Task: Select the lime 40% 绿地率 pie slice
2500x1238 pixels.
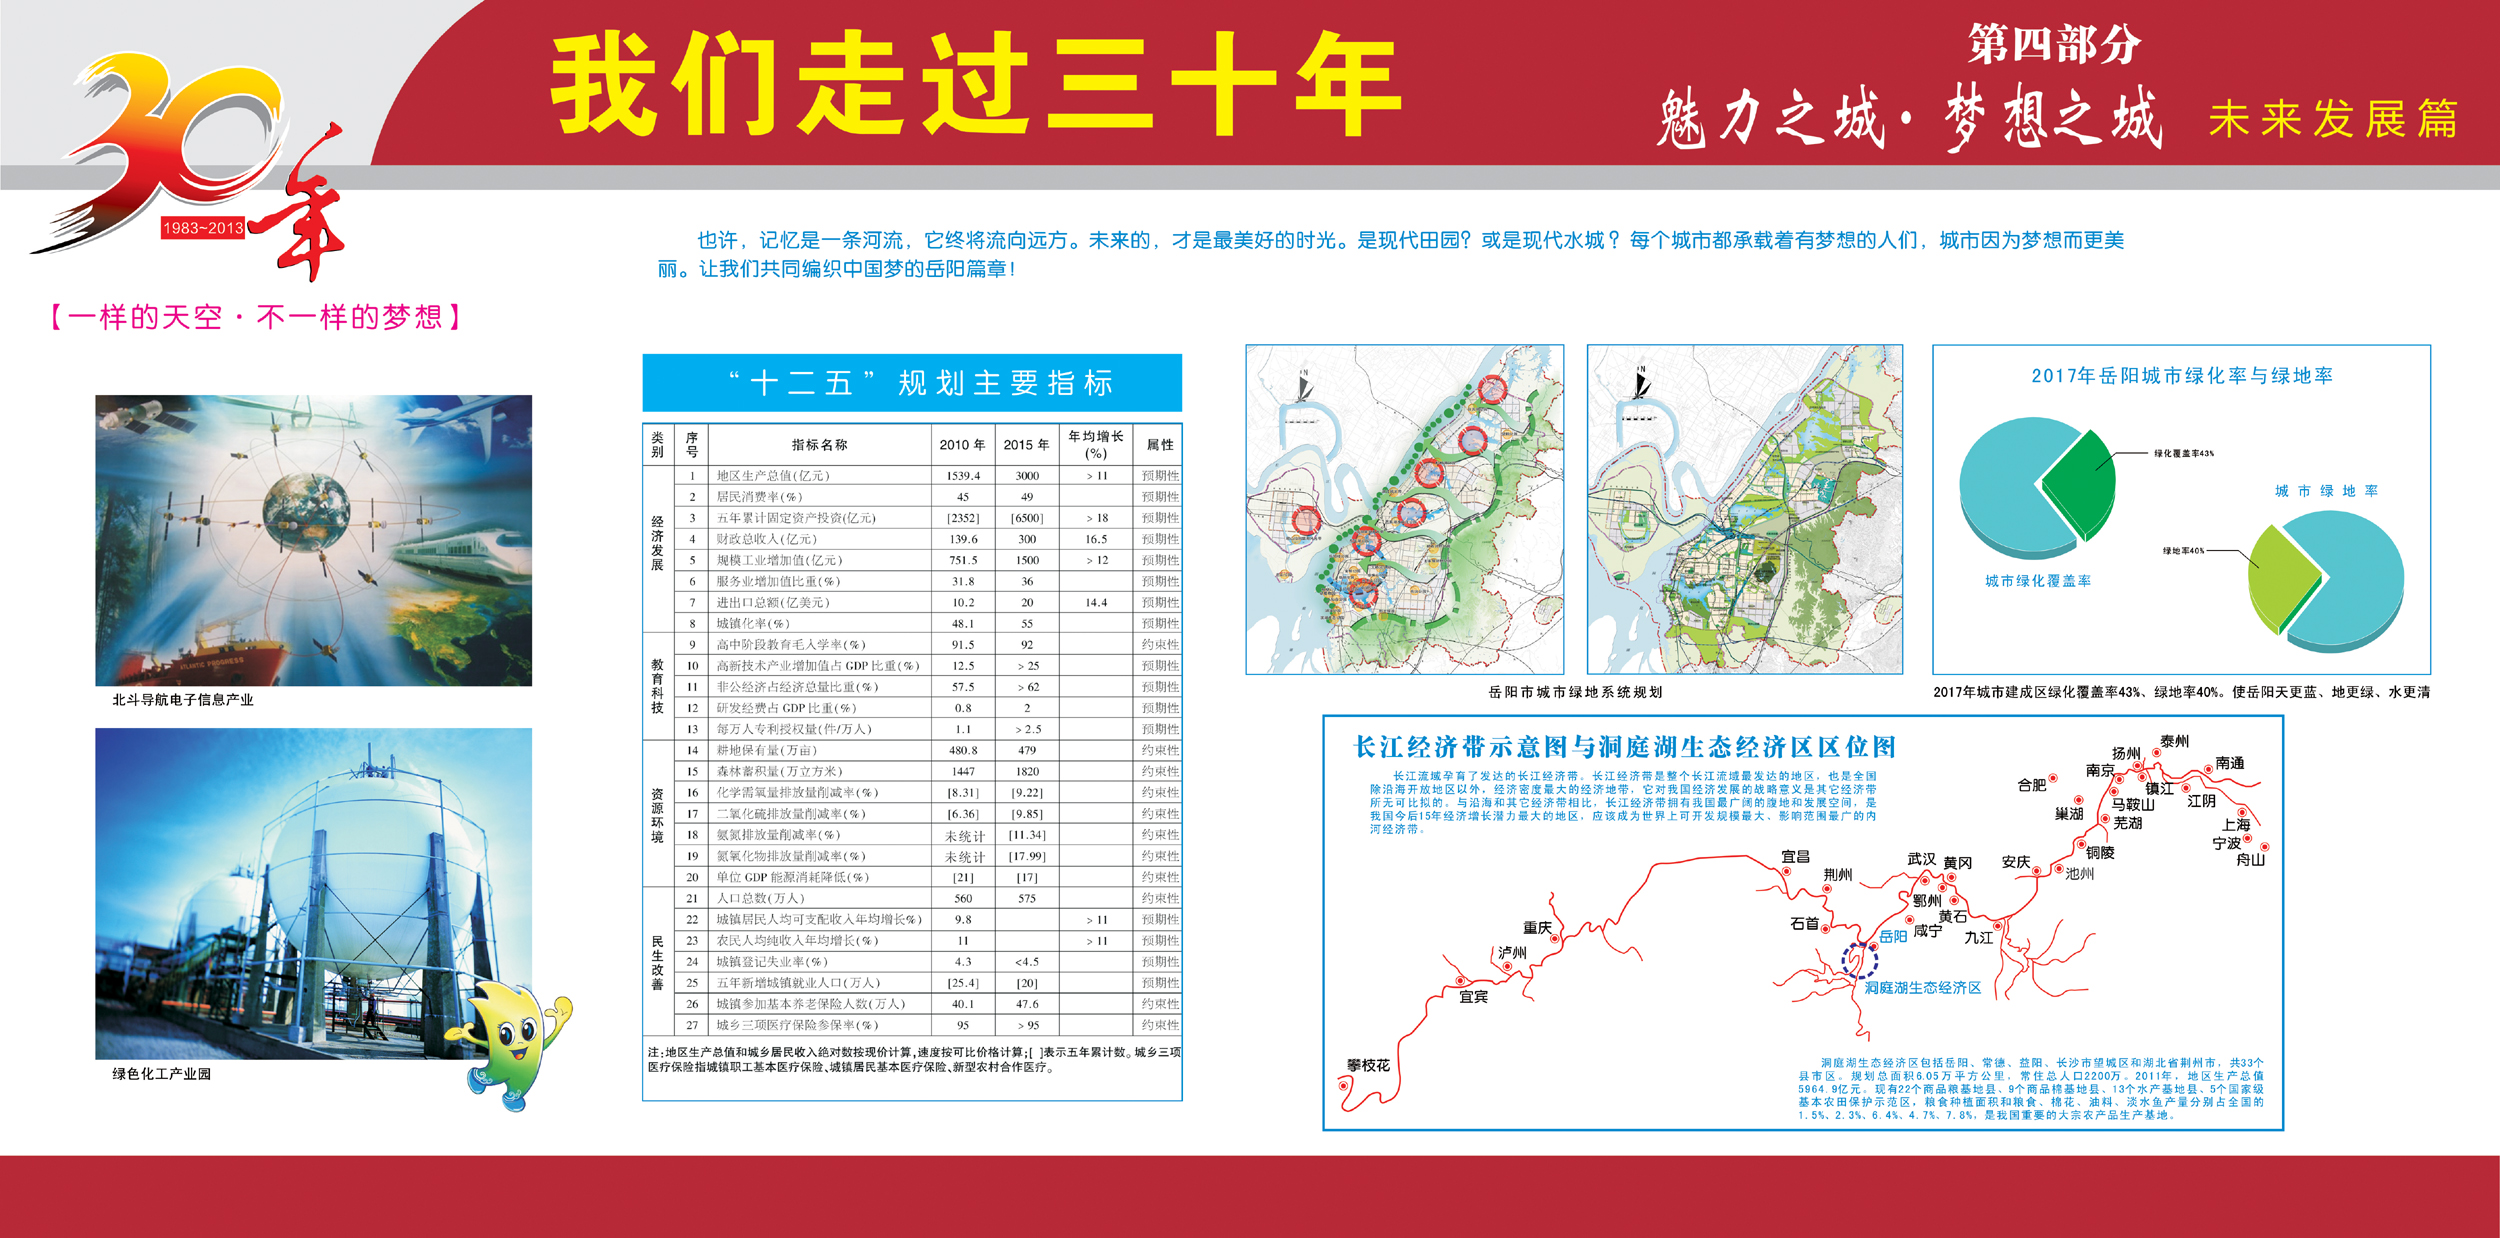Action: click(x=2280, y=580)
